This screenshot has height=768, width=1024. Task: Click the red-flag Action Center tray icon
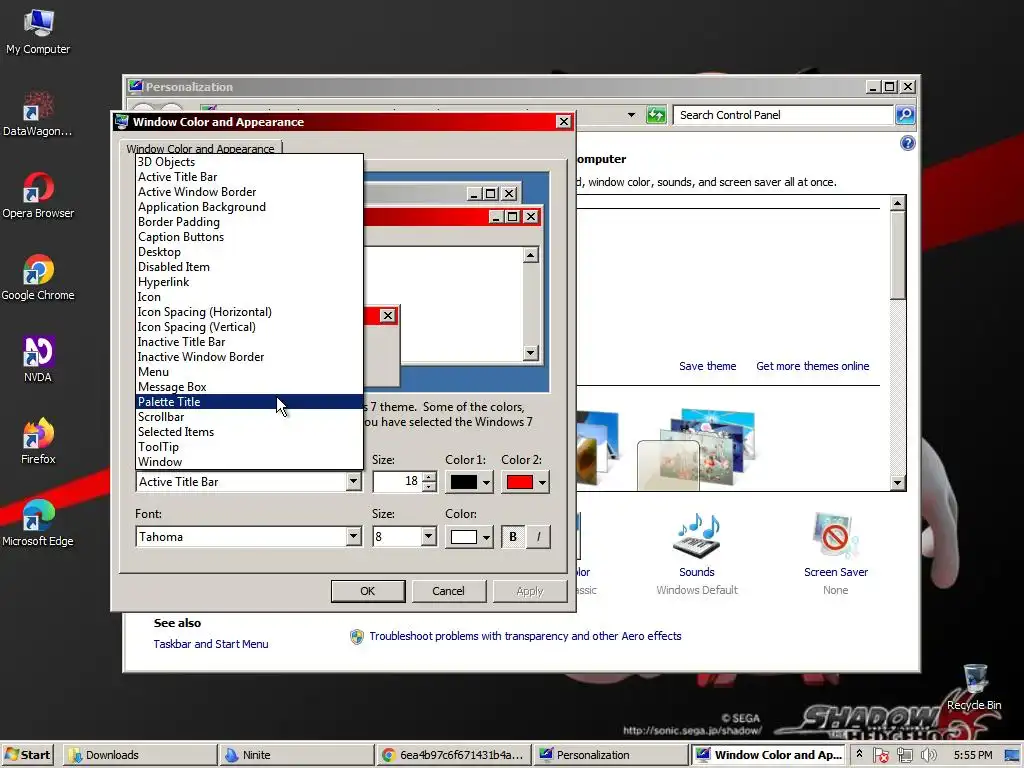(881, 755)
